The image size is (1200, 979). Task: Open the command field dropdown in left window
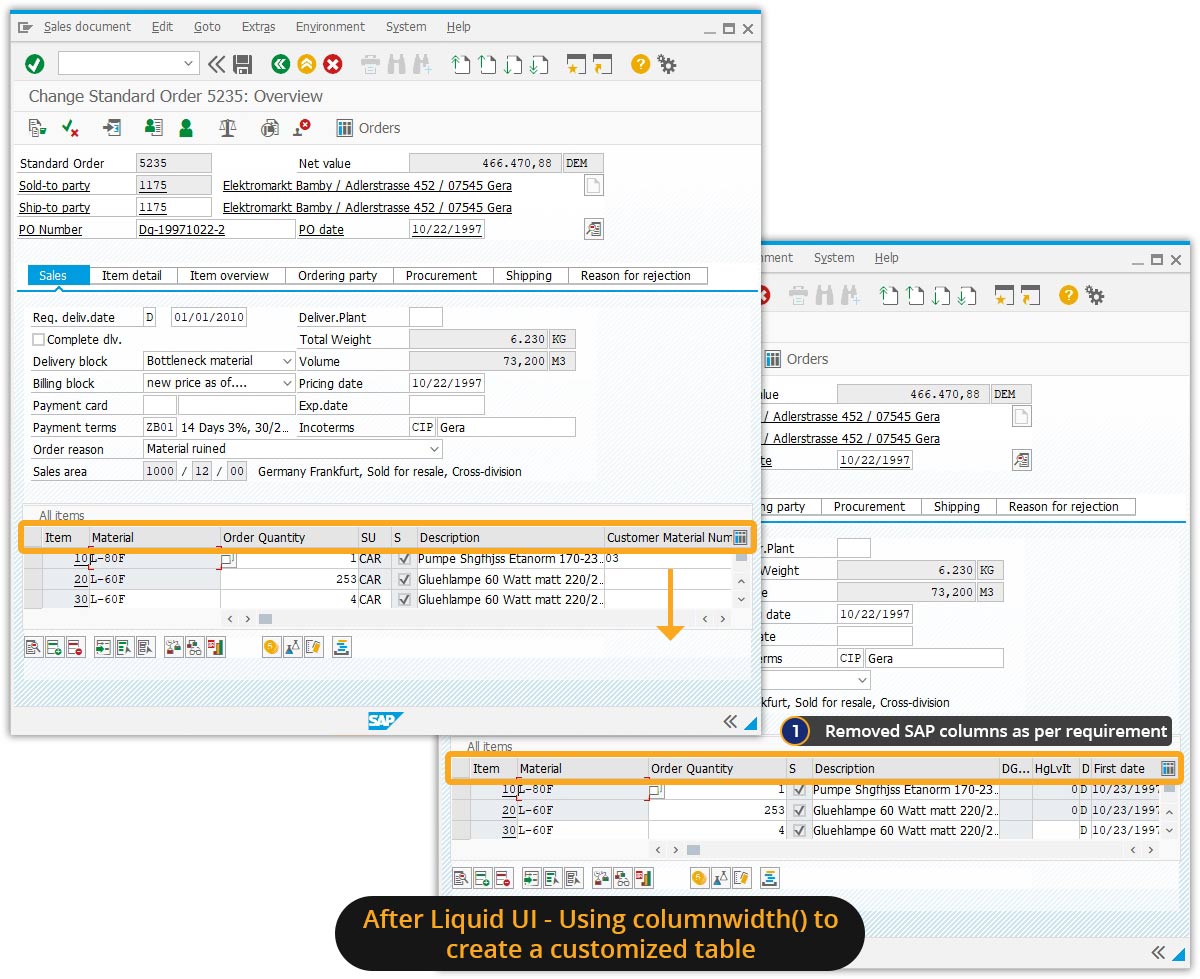point(189,64)
